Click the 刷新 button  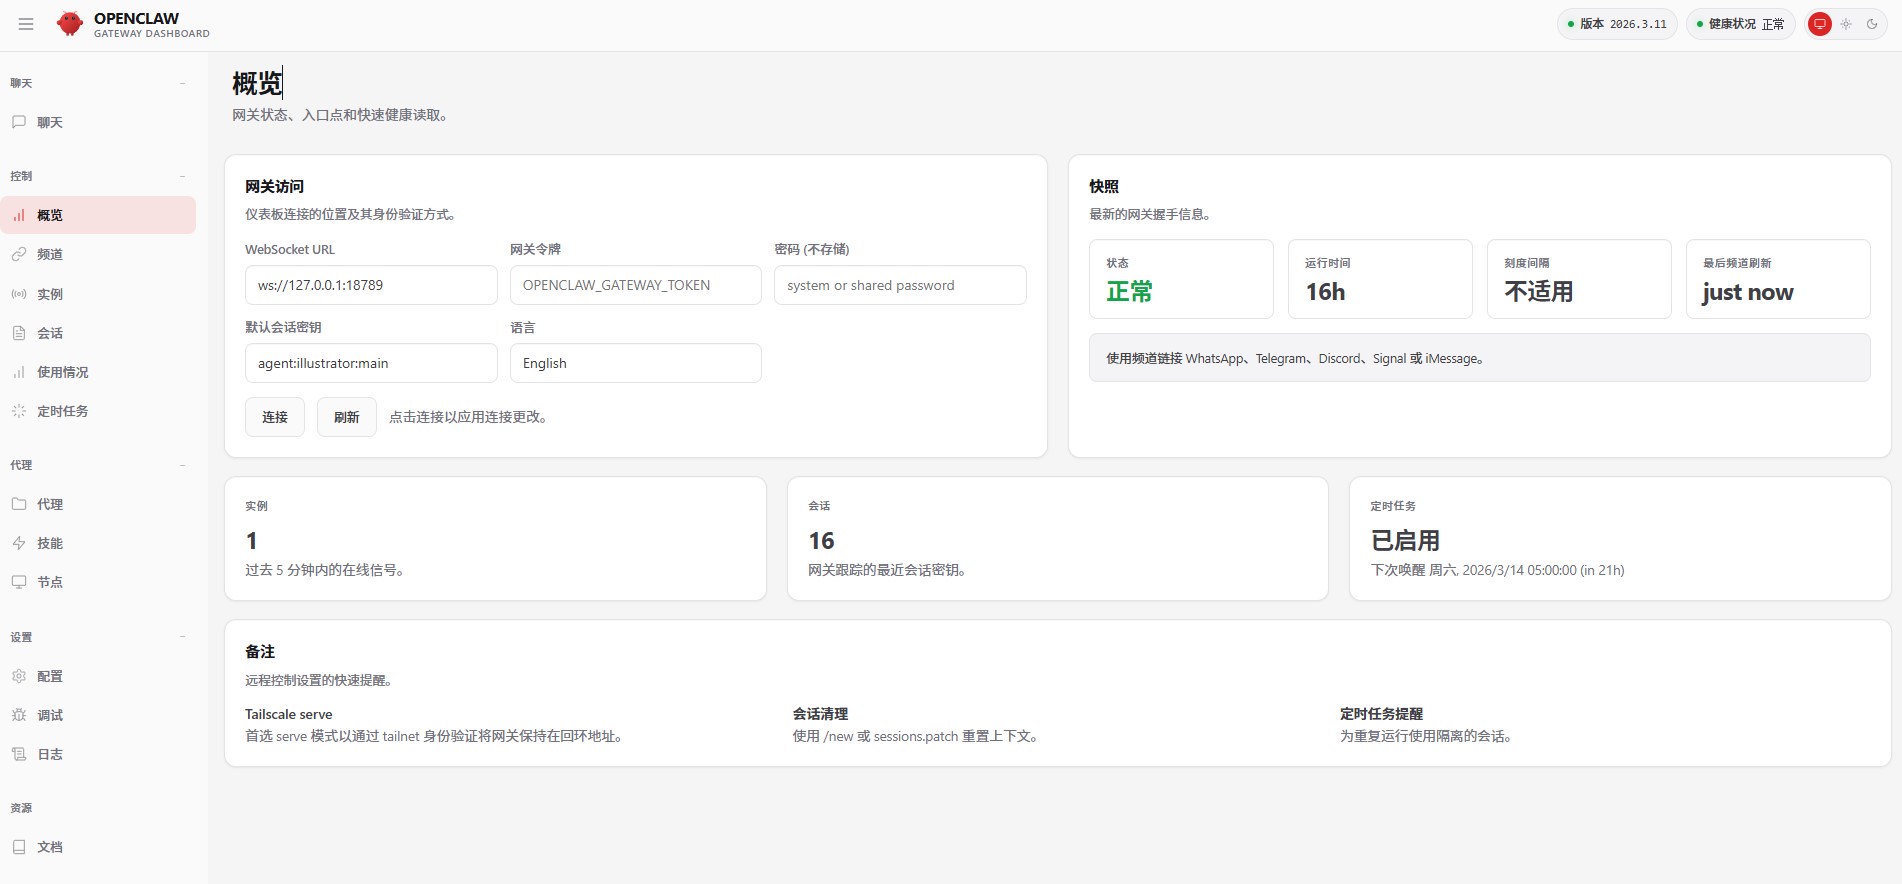[x=347, y=417]
